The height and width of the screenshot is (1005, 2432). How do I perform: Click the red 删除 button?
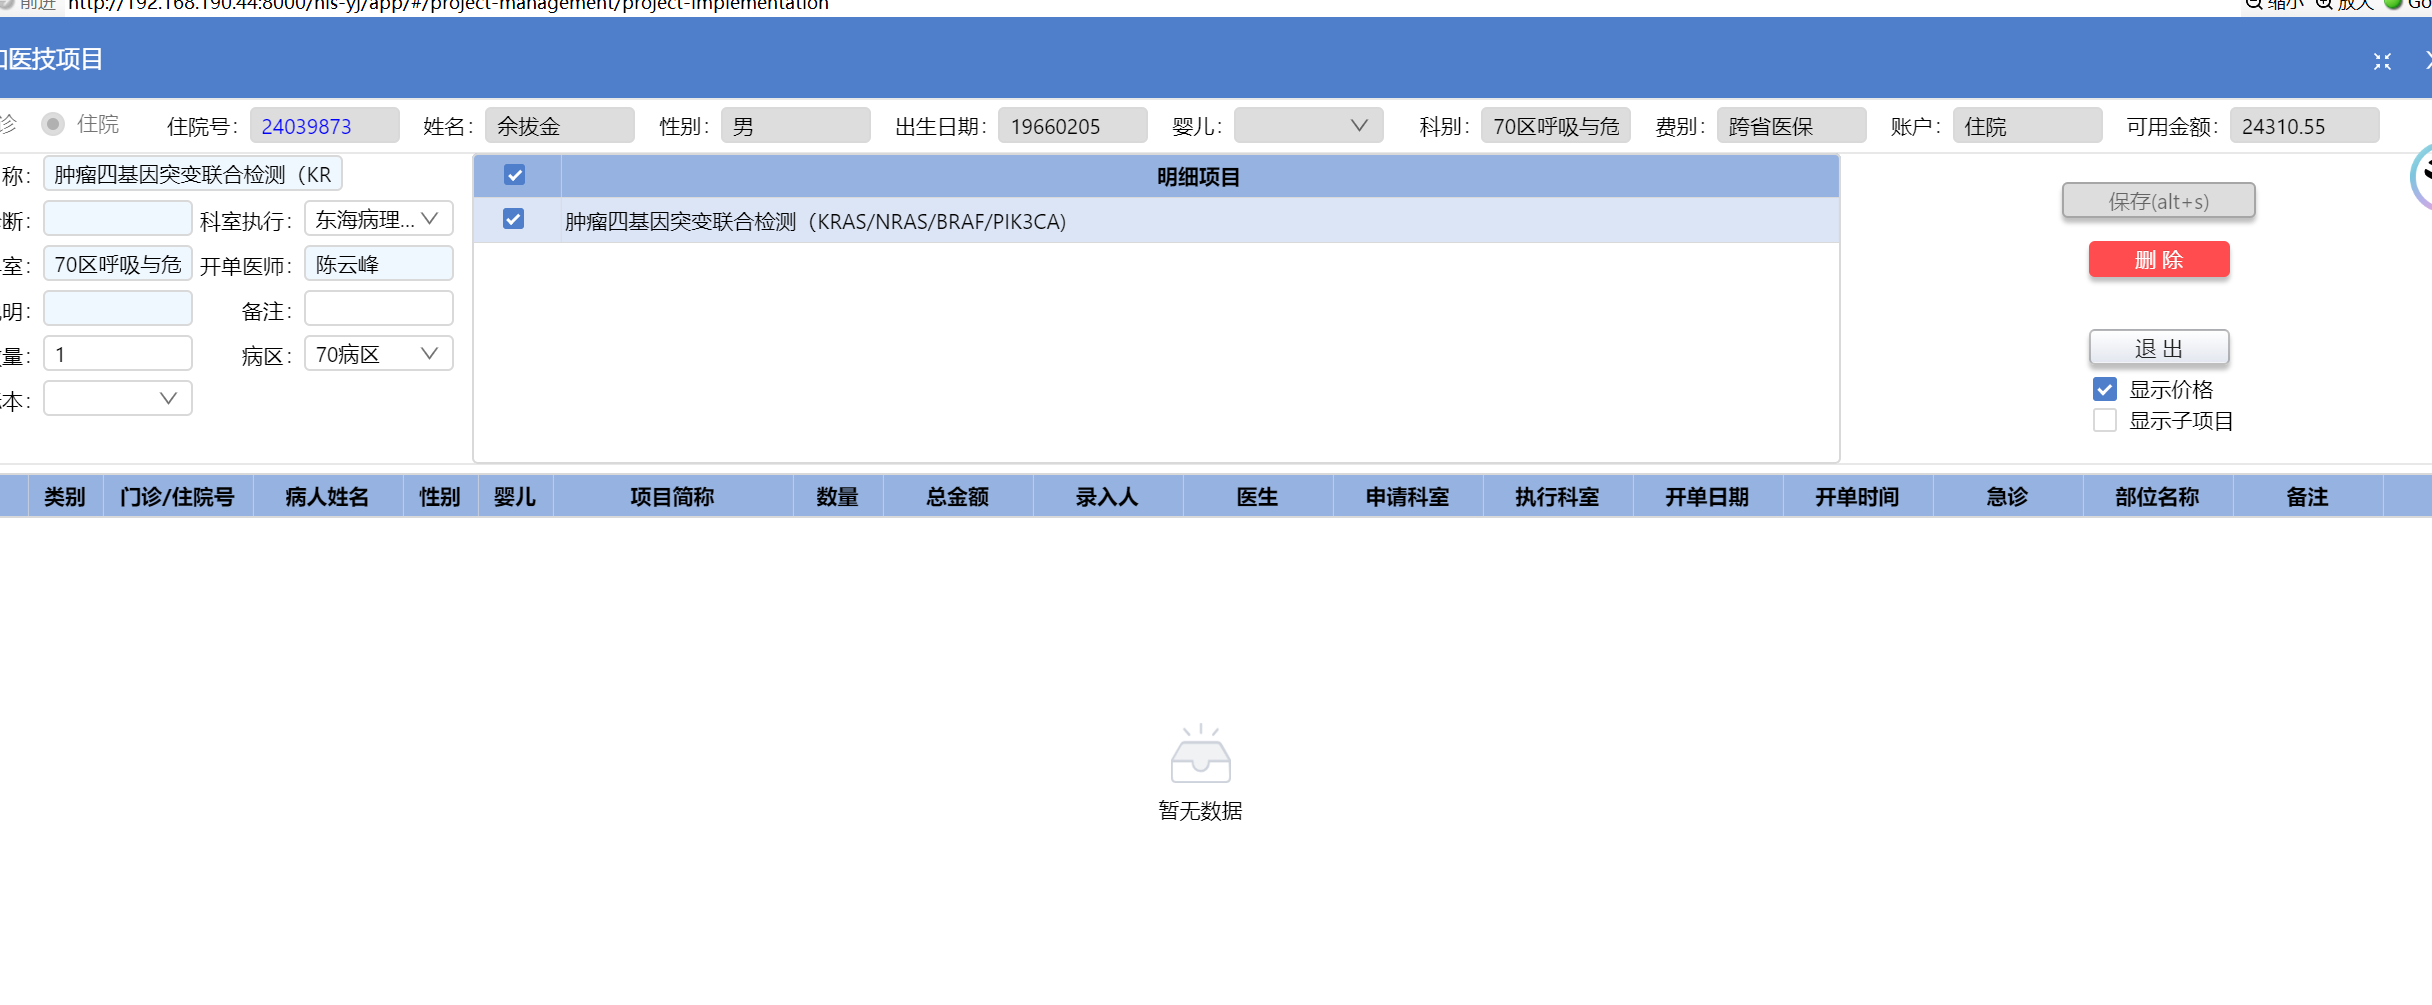pos(2158,260)
